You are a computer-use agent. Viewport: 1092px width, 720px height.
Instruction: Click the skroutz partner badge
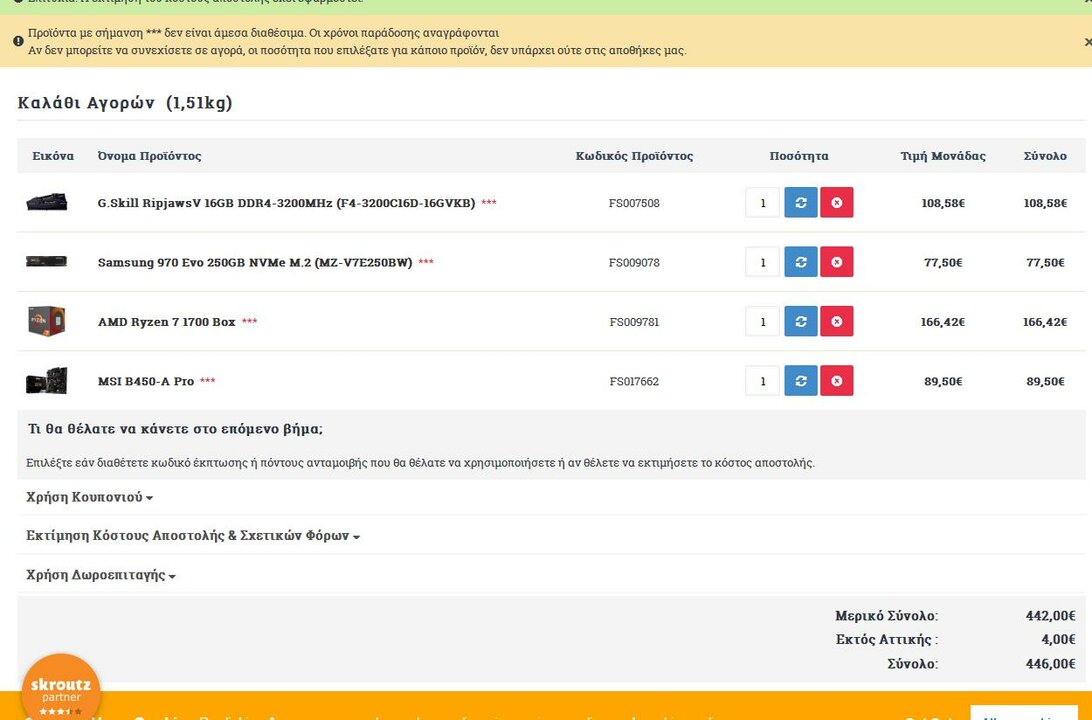[61, 688]
